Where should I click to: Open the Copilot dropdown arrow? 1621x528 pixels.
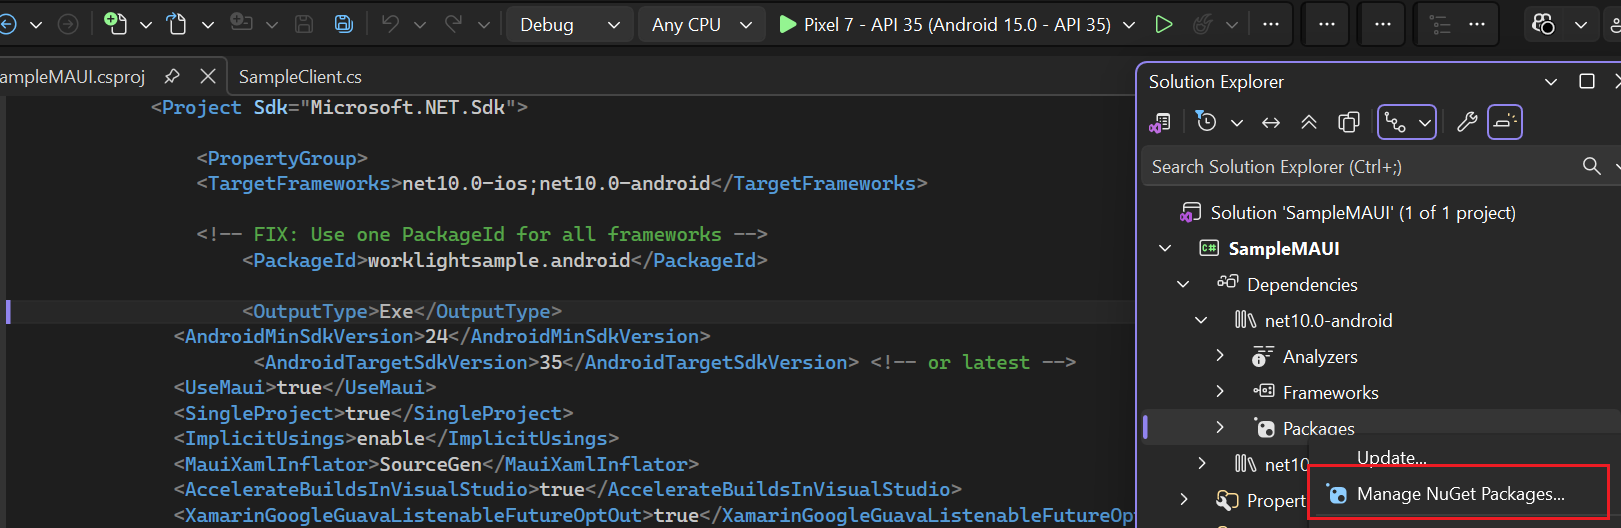click(1581, 24)
